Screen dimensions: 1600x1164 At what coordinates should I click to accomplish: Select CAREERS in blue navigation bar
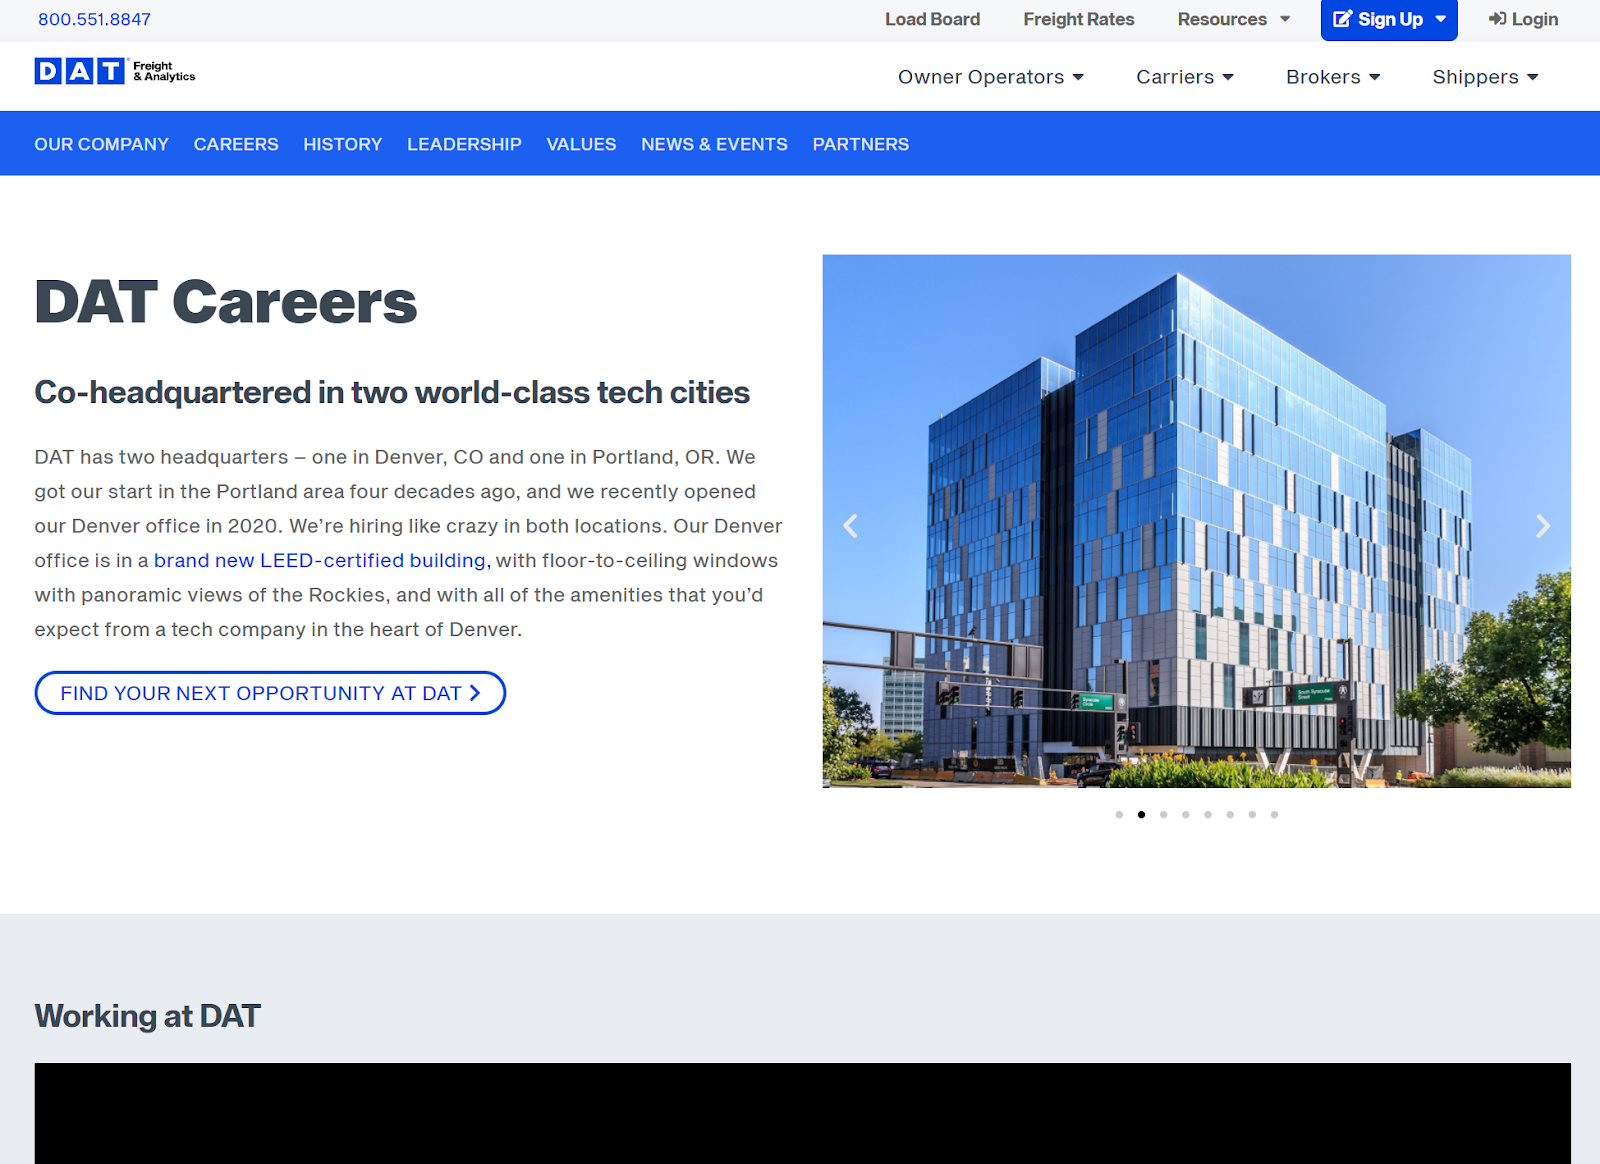236,144
